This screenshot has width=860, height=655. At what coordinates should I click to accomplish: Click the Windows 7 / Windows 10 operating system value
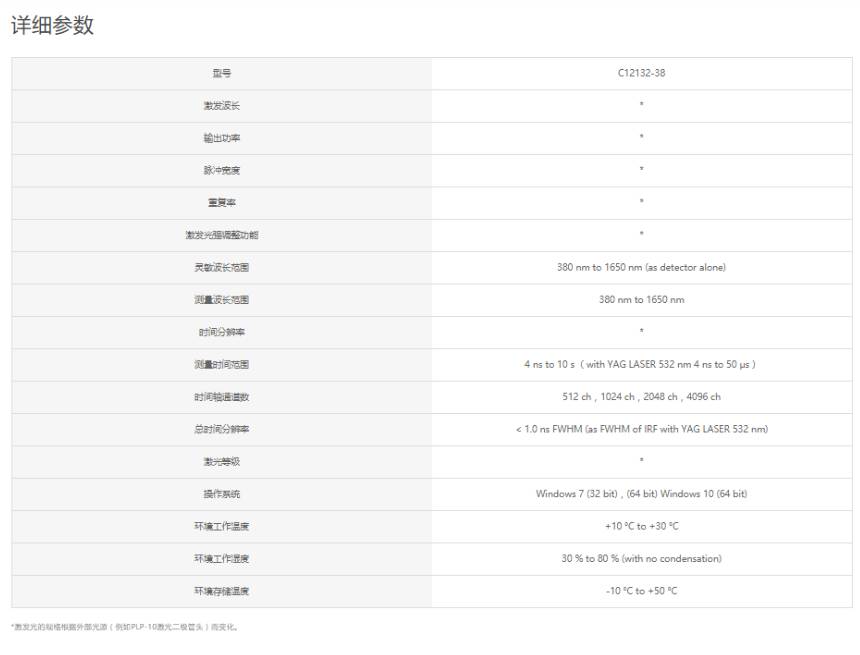click(x=641, y=494)
